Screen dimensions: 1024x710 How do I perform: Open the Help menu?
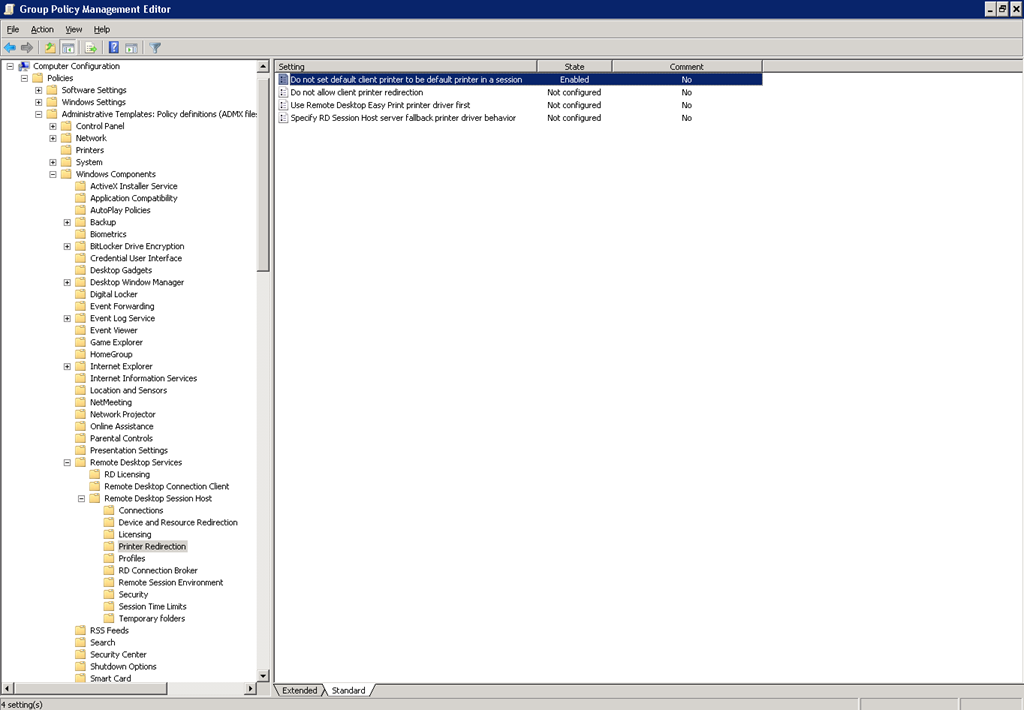[x=102, y=29]
